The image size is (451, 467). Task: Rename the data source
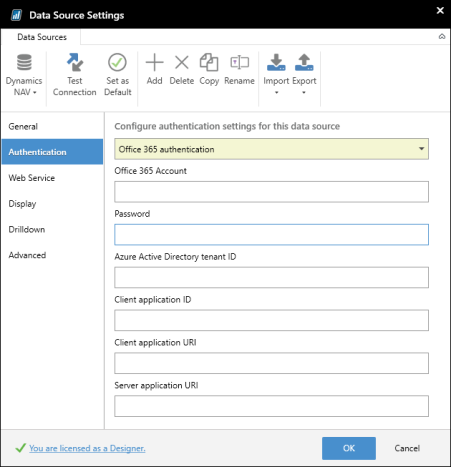pos(239,69)
